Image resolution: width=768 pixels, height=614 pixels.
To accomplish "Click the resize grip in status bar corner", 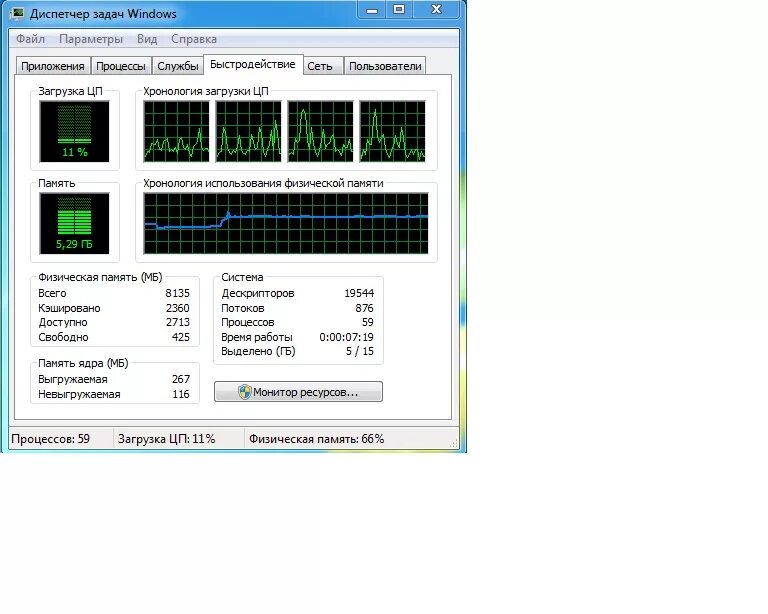I will tap(454, 443).
